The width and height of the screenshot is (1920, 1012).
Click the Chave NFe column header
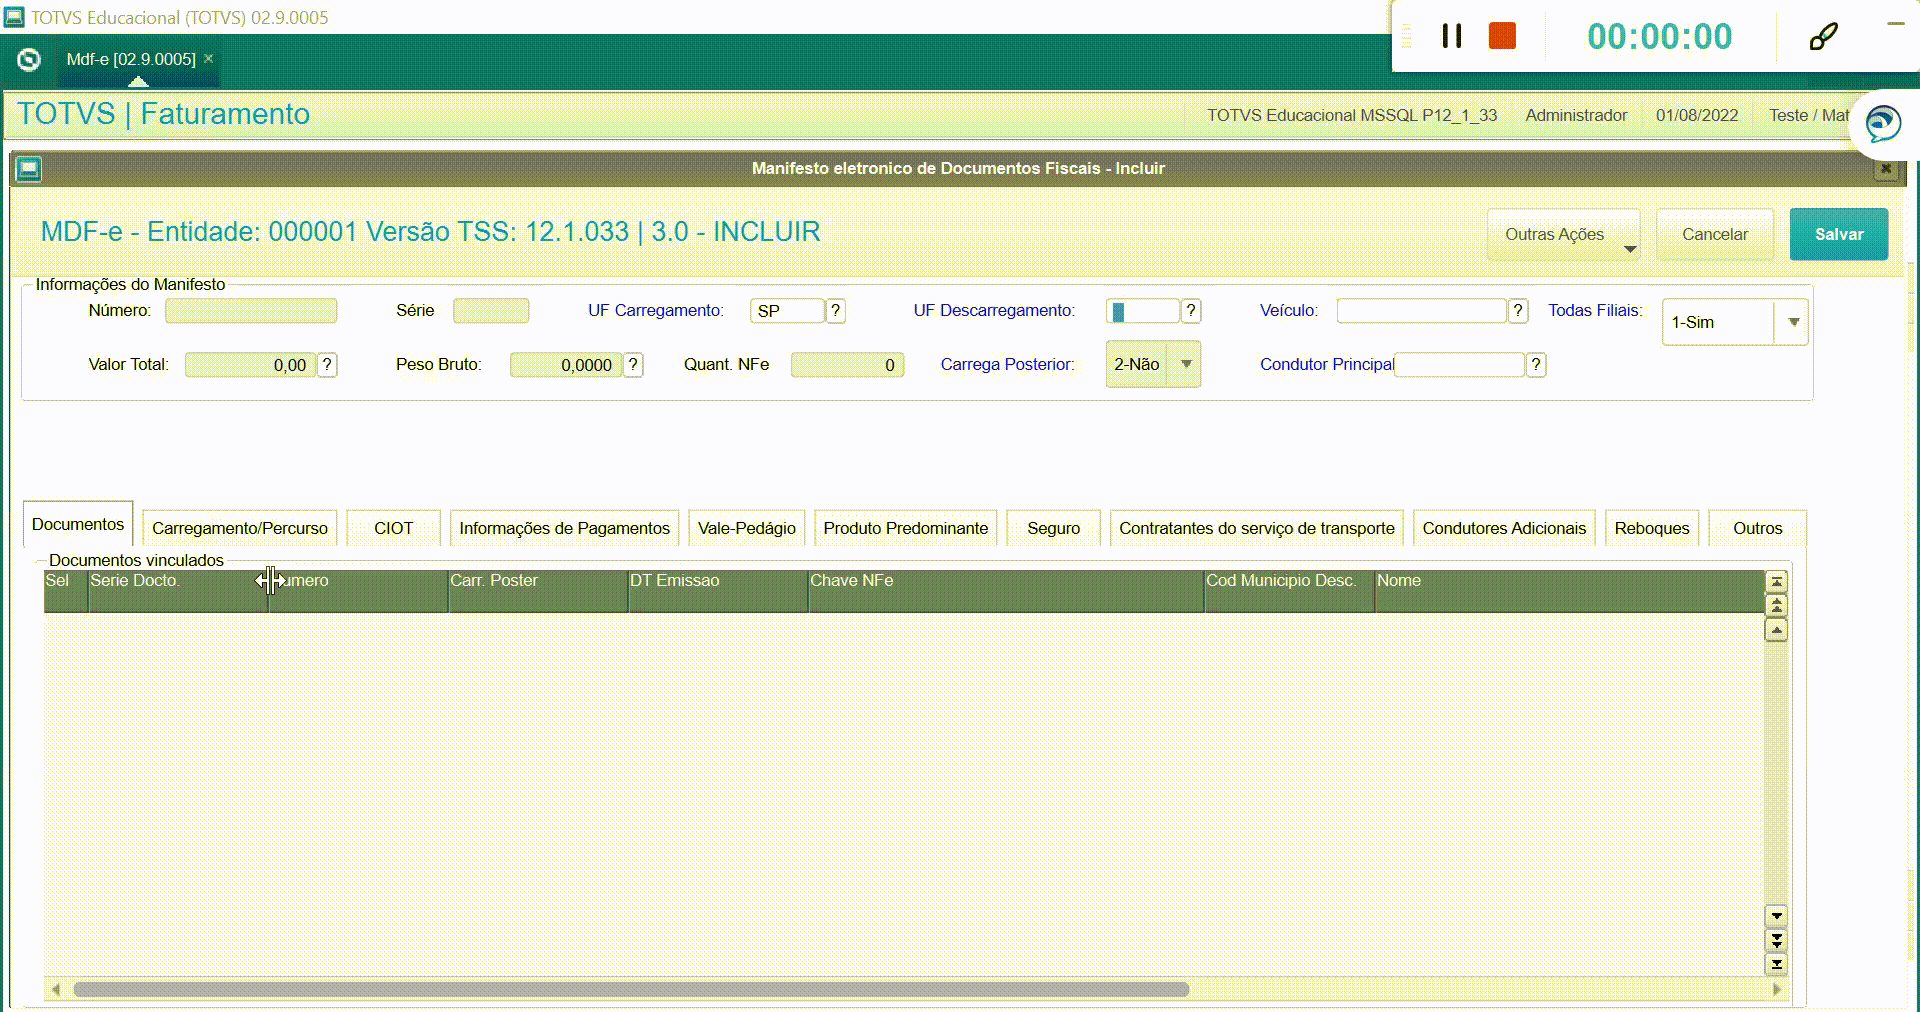(1006, 591)
